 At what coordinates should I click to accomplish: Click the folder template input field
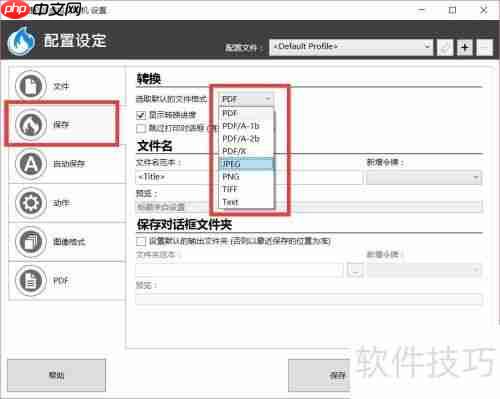click(239, 270)
